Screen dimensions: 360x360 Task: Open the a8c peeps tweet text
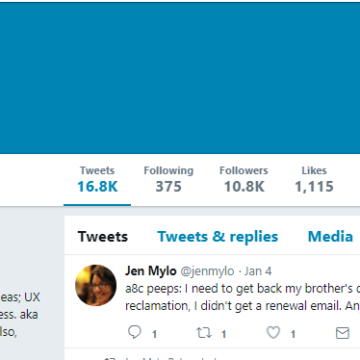pos(242,297)
